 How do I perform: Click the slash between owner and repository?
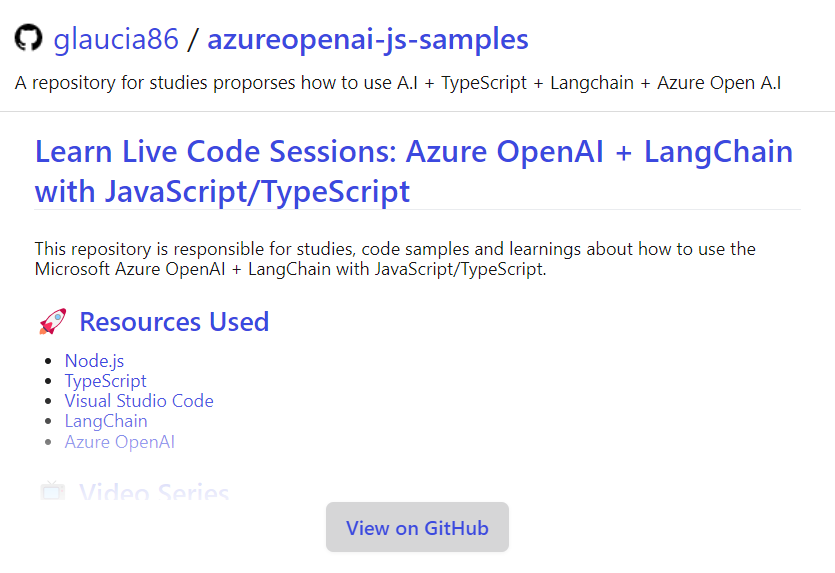coord(193,40)
